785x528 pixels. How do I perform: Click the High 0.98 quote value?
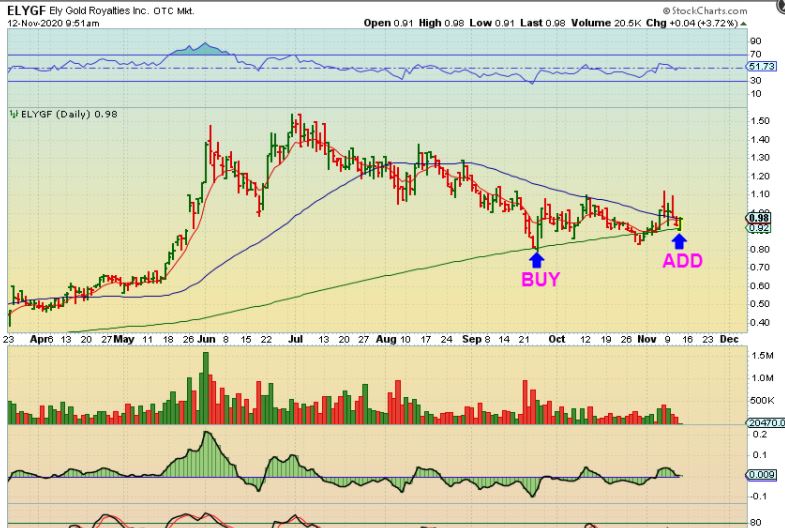pyautogui.click(x=442, y=23)
